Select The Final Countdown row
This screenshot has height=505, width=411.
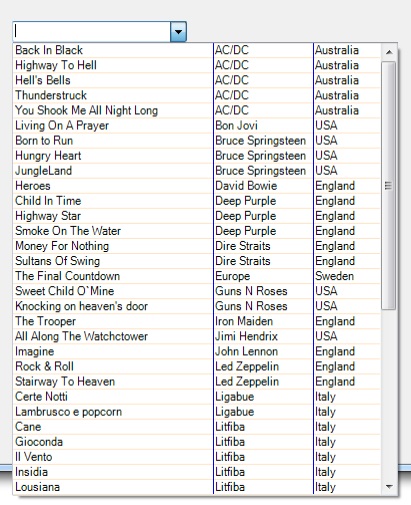[x=197, y=276]
